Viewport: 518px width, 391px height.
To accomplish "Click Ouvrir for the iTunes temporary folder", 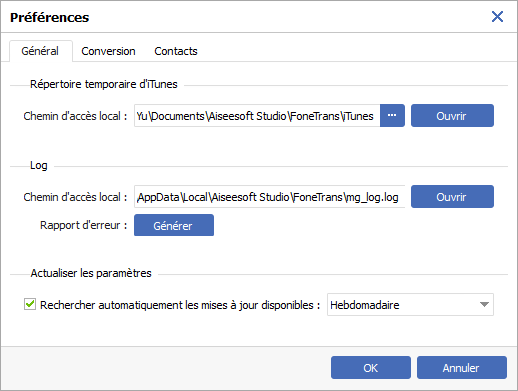I will [452, 115].
